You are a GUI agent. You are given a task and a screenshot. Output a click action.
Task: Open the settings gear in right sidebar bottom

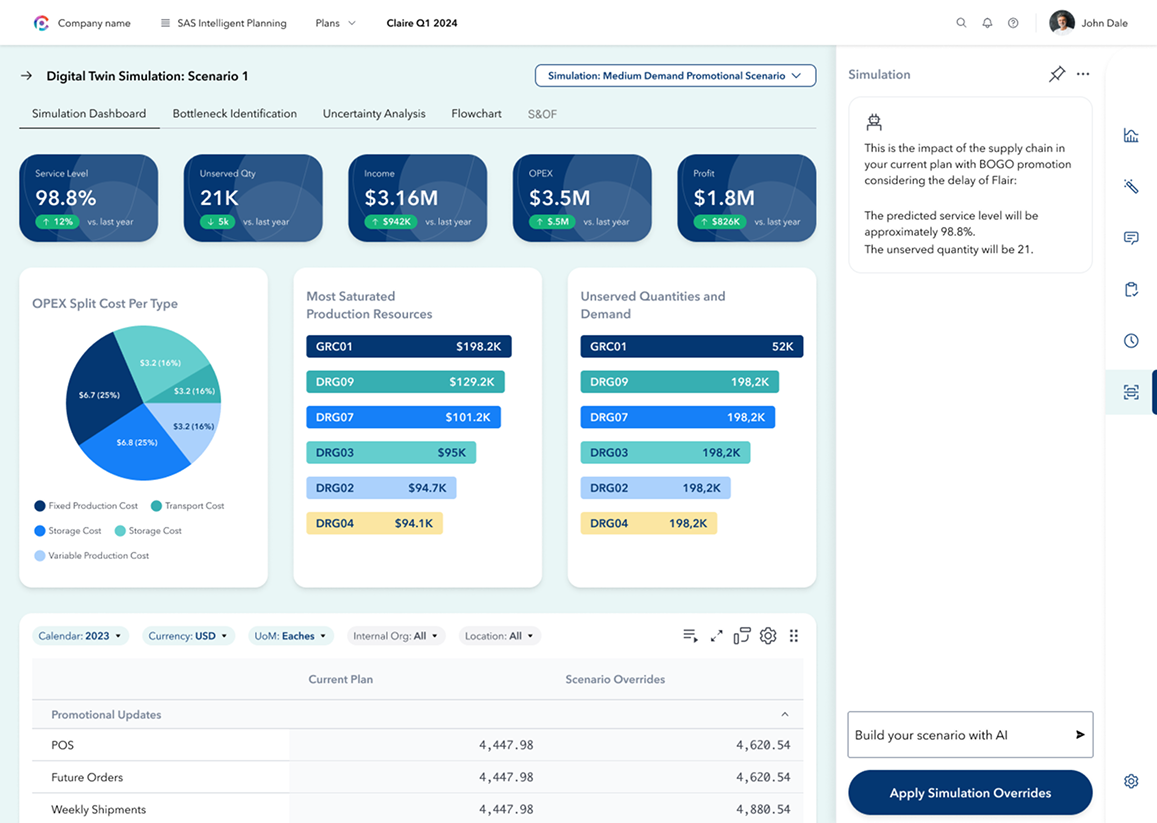pyautogui.click(x=1130, y=781)
